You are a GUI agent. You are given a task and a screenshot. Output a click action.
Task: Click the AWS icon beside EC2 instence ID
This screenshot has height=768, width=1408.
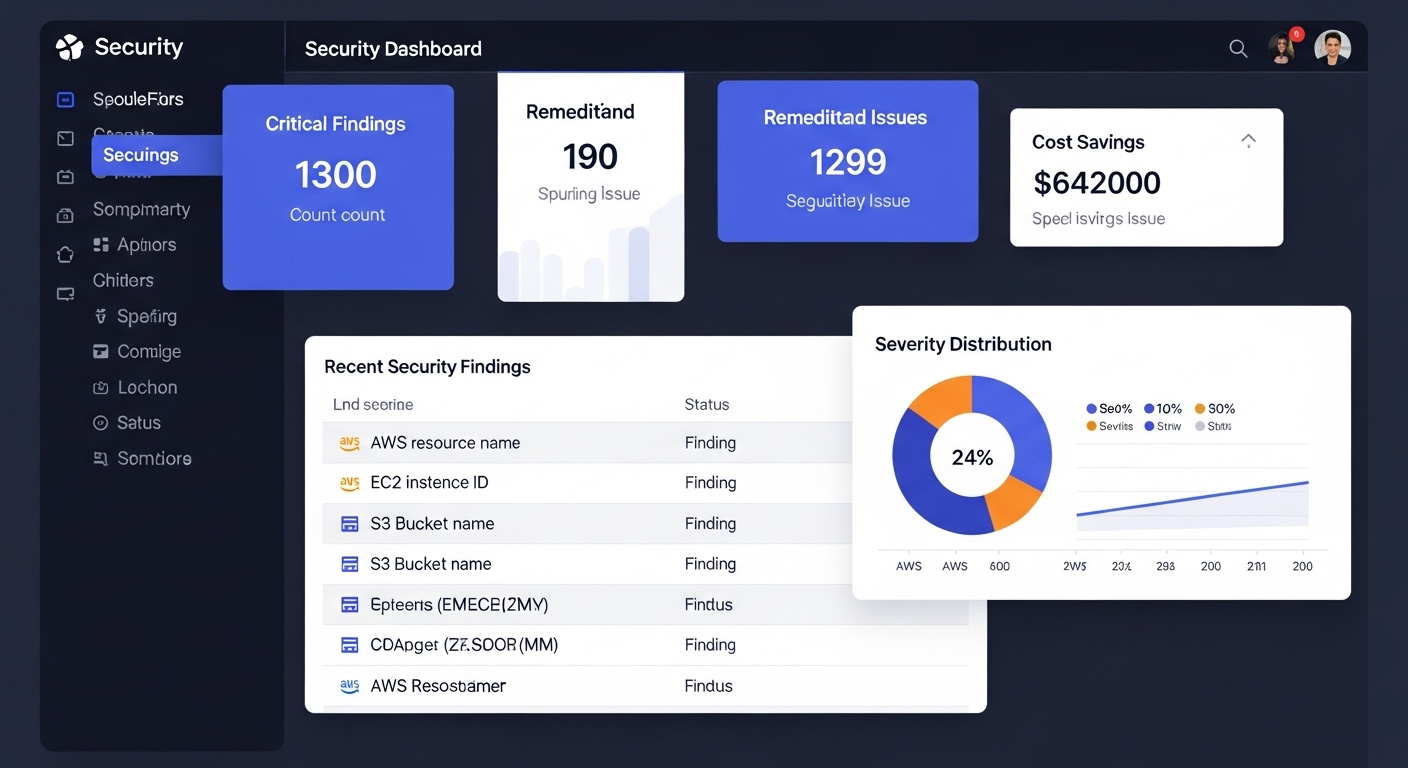click(349, 483)
